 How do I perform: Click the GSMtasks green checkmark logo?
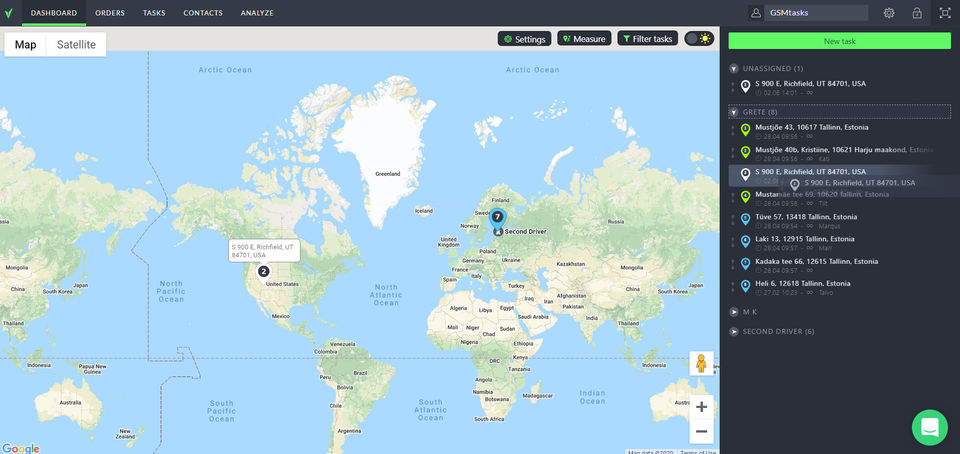pos(8,13)
